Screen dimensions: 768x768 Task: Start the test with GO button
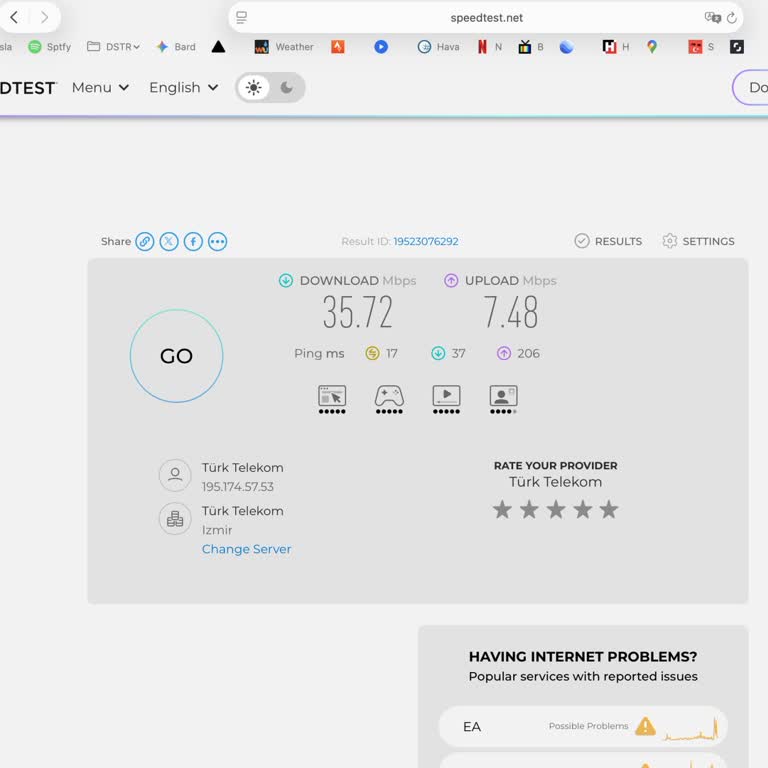176,356
